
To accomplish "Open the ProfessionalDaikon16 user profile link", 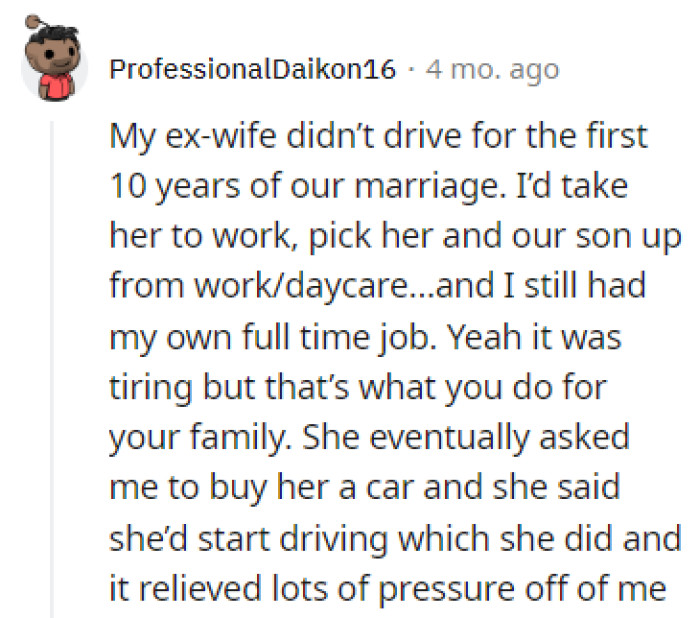I will pos(252,70).
